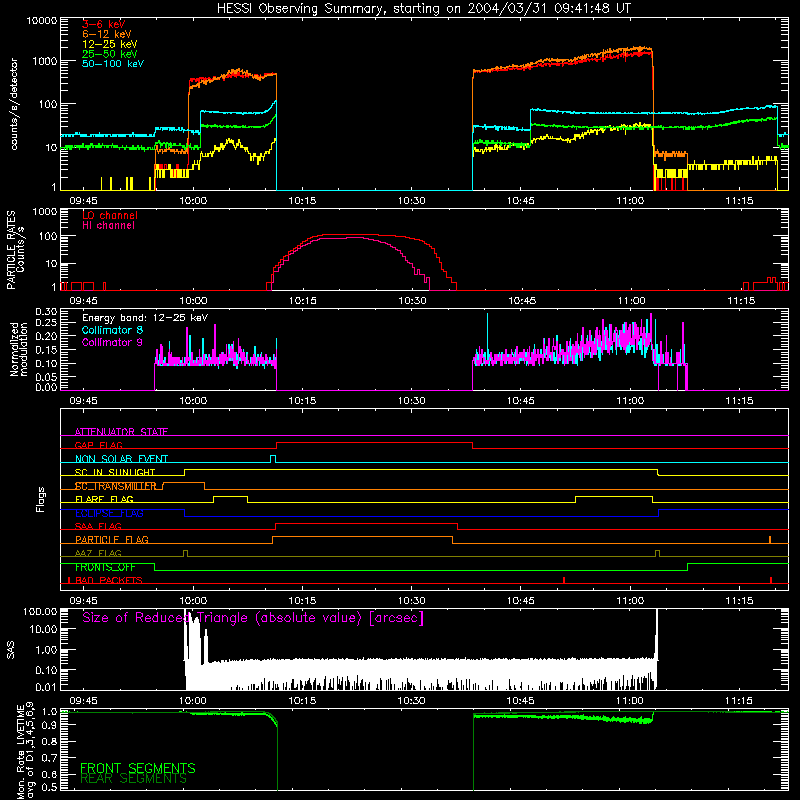Click the Normalized modulation axis title
800x800 pixels.
click(18, 349)
